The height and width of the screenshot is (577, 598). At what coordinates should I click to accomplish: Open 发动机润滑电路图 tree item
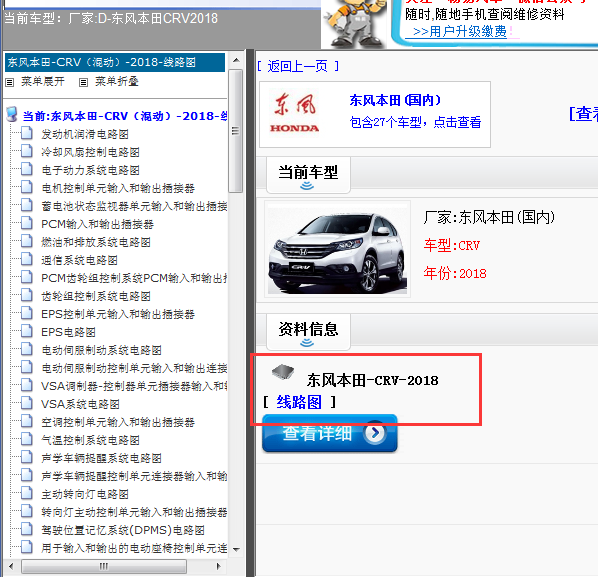coord(85,134)
